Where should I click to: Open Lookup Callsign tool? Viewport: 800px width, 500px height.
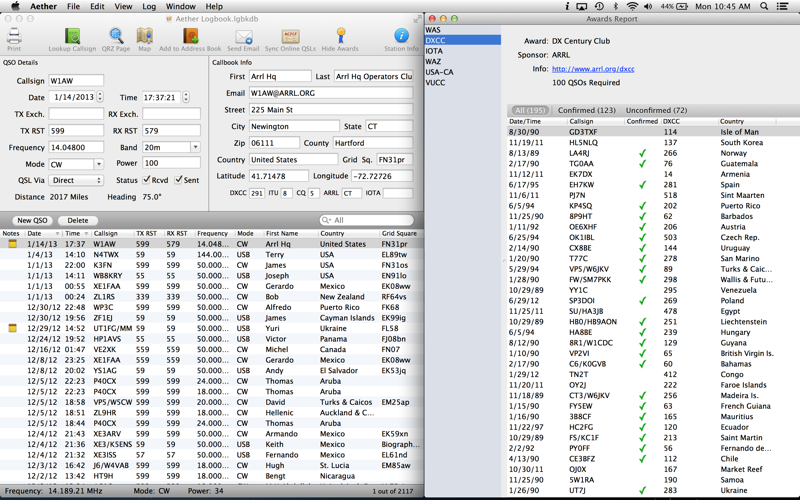[x=72, y=38]
